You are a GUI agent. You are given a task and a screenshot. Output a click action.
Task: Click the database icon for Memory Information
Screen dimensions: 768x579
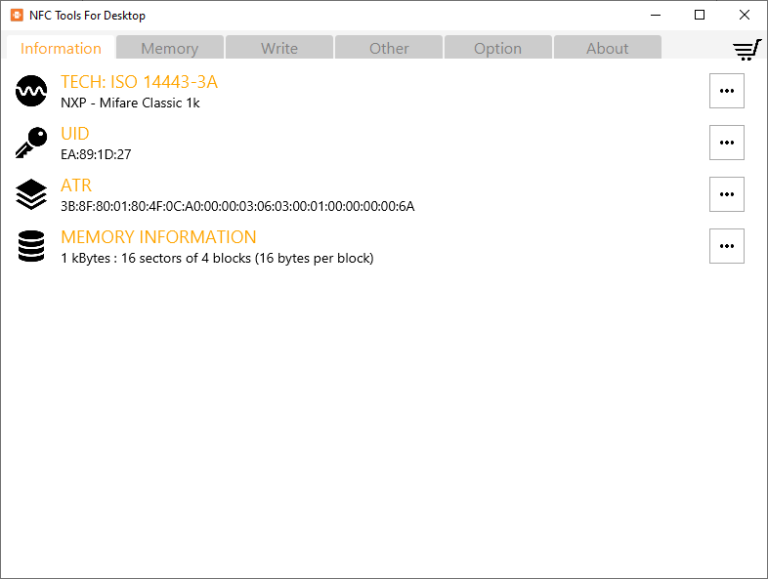coord(31,246)
